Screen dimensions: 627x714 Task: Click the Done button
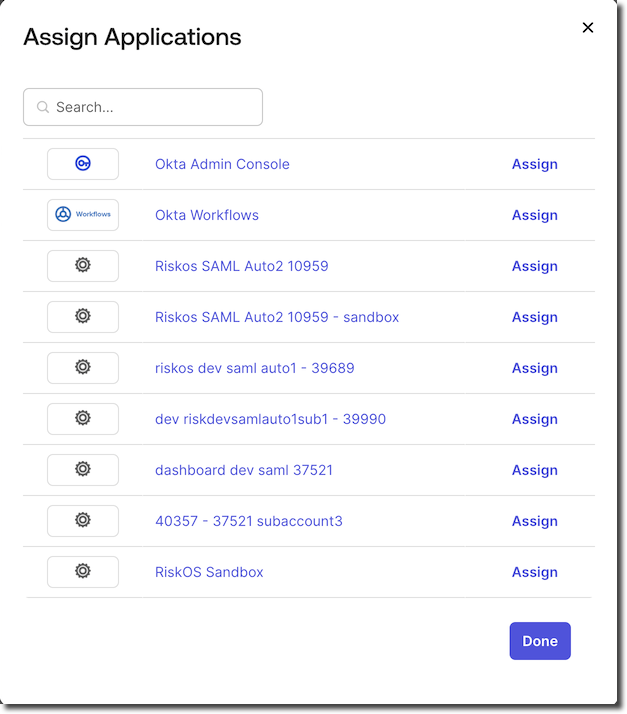coord(540,641)
